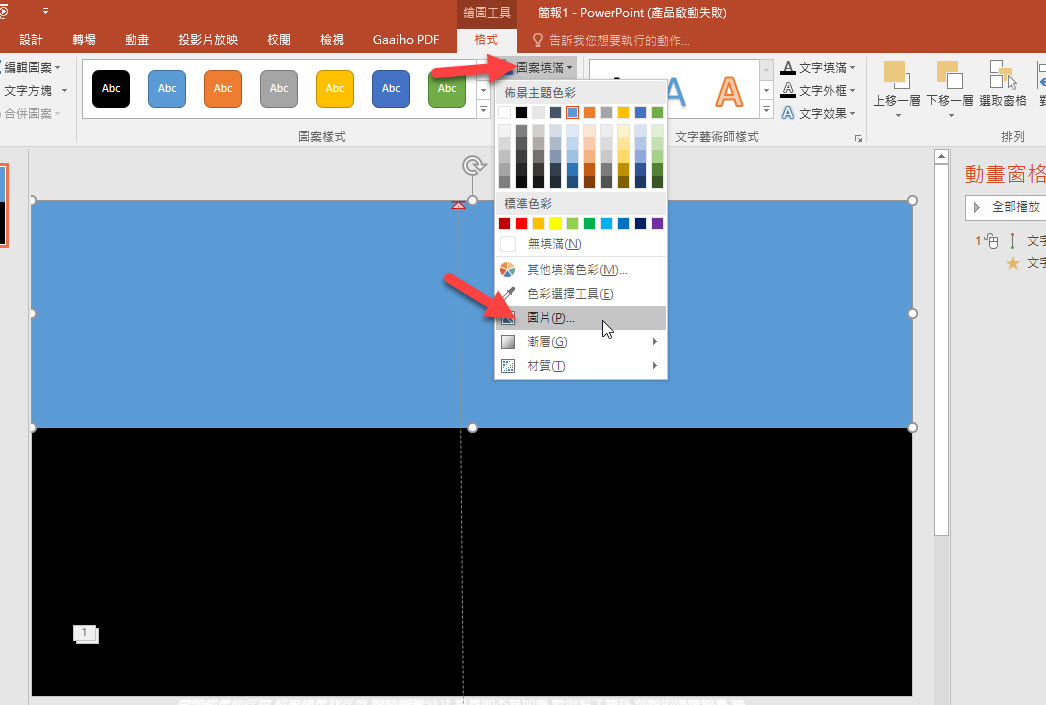Open the quick access toolbar customize arrow
1046x705 pixels.
(45, 11)
